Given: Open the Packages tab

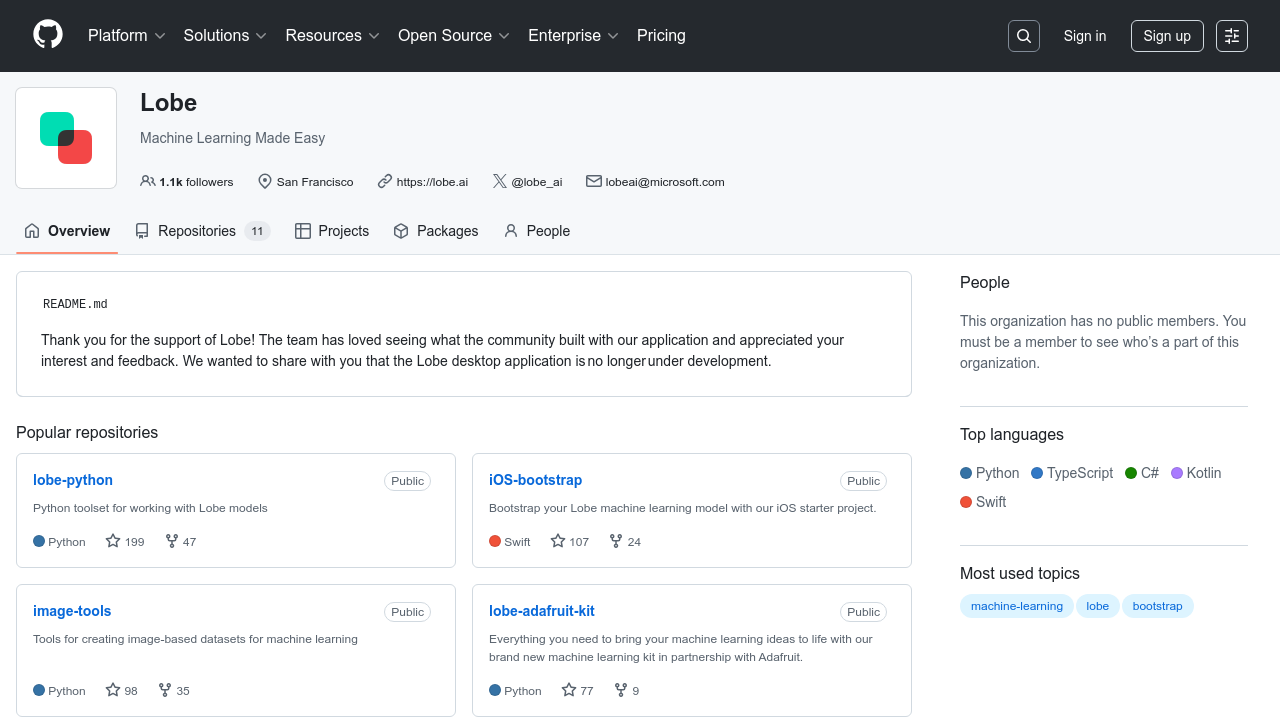Looking at the screenshot, I should (436, 231).
